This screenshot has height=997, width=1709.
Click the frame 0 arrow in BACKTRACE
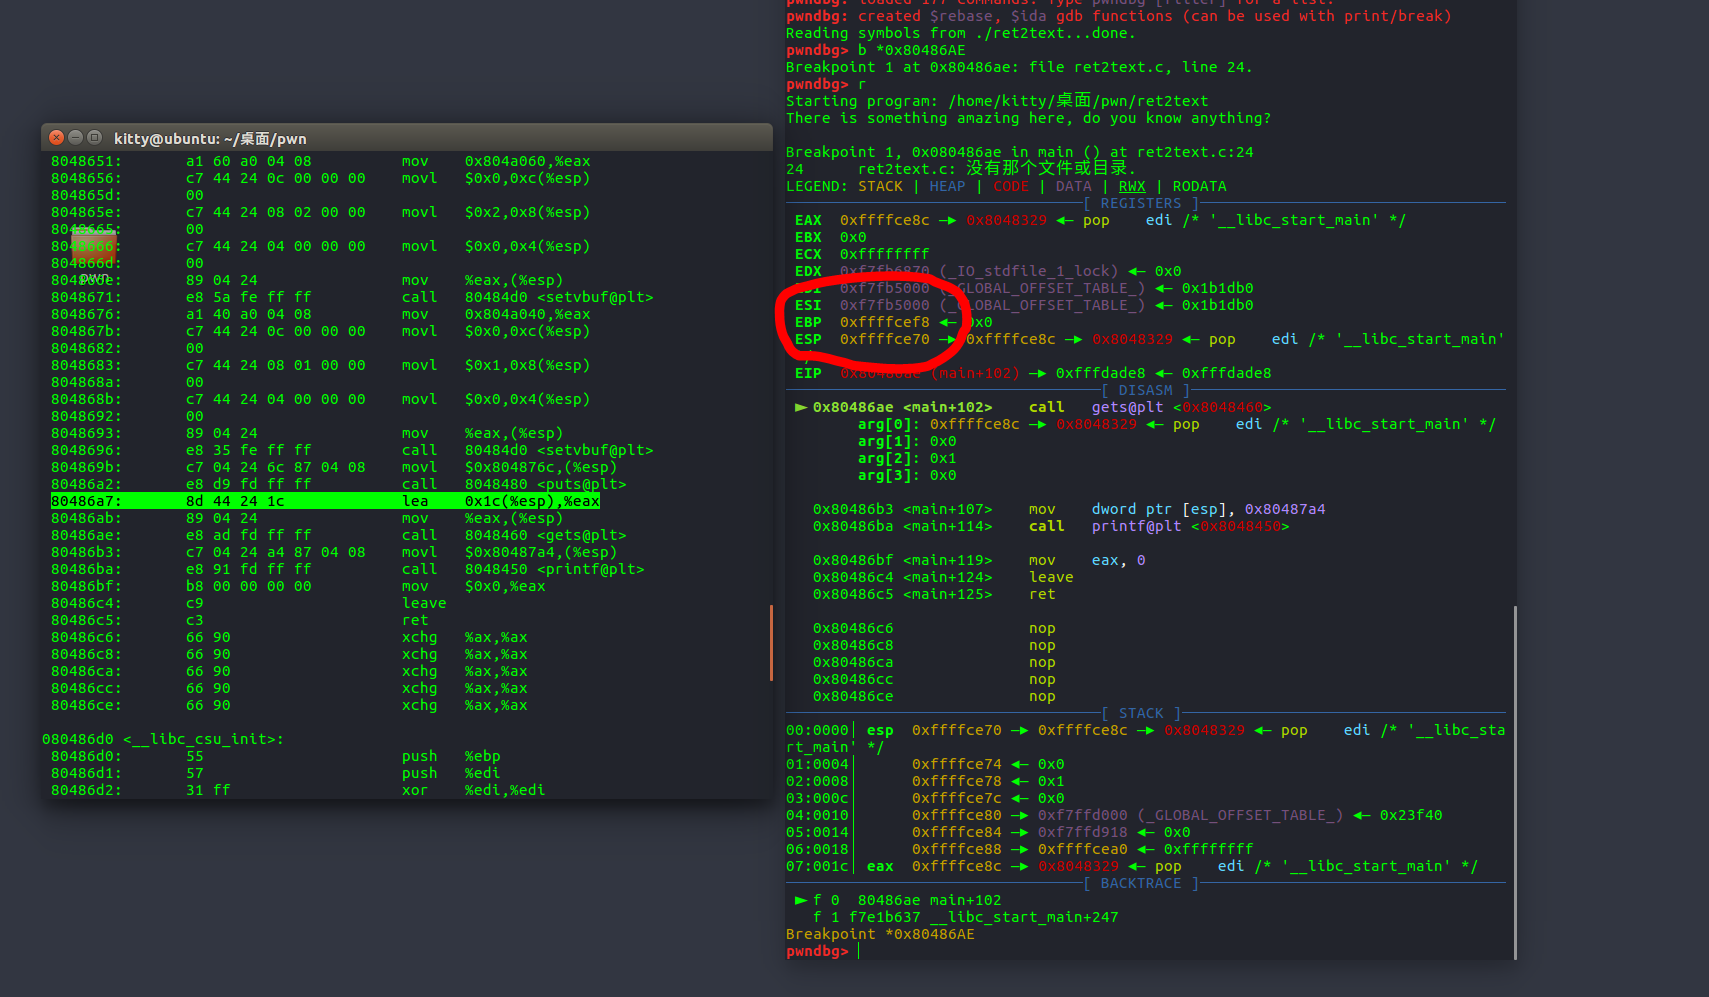point(800,900)
